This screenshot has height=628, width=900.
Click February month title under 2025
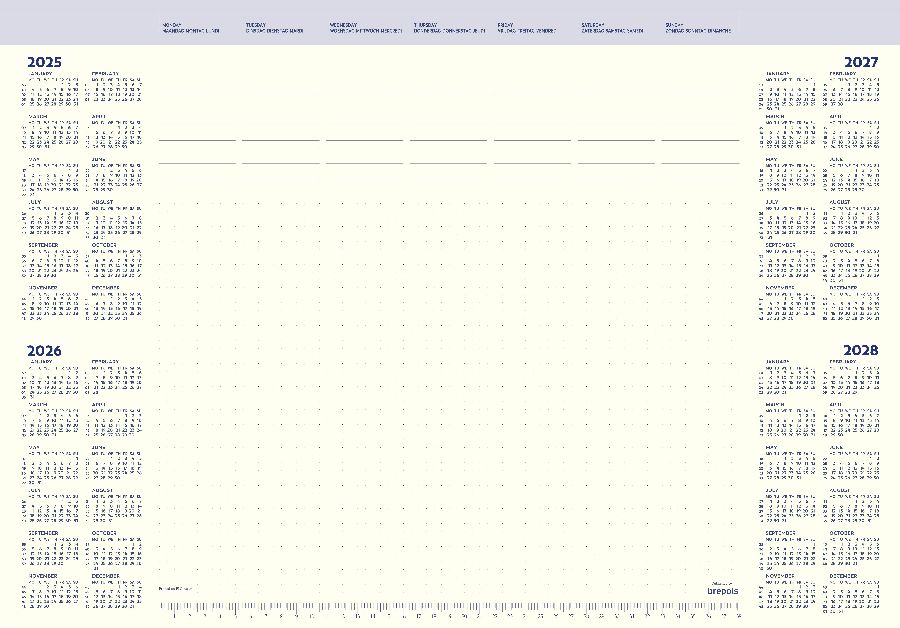pos(106,74)
